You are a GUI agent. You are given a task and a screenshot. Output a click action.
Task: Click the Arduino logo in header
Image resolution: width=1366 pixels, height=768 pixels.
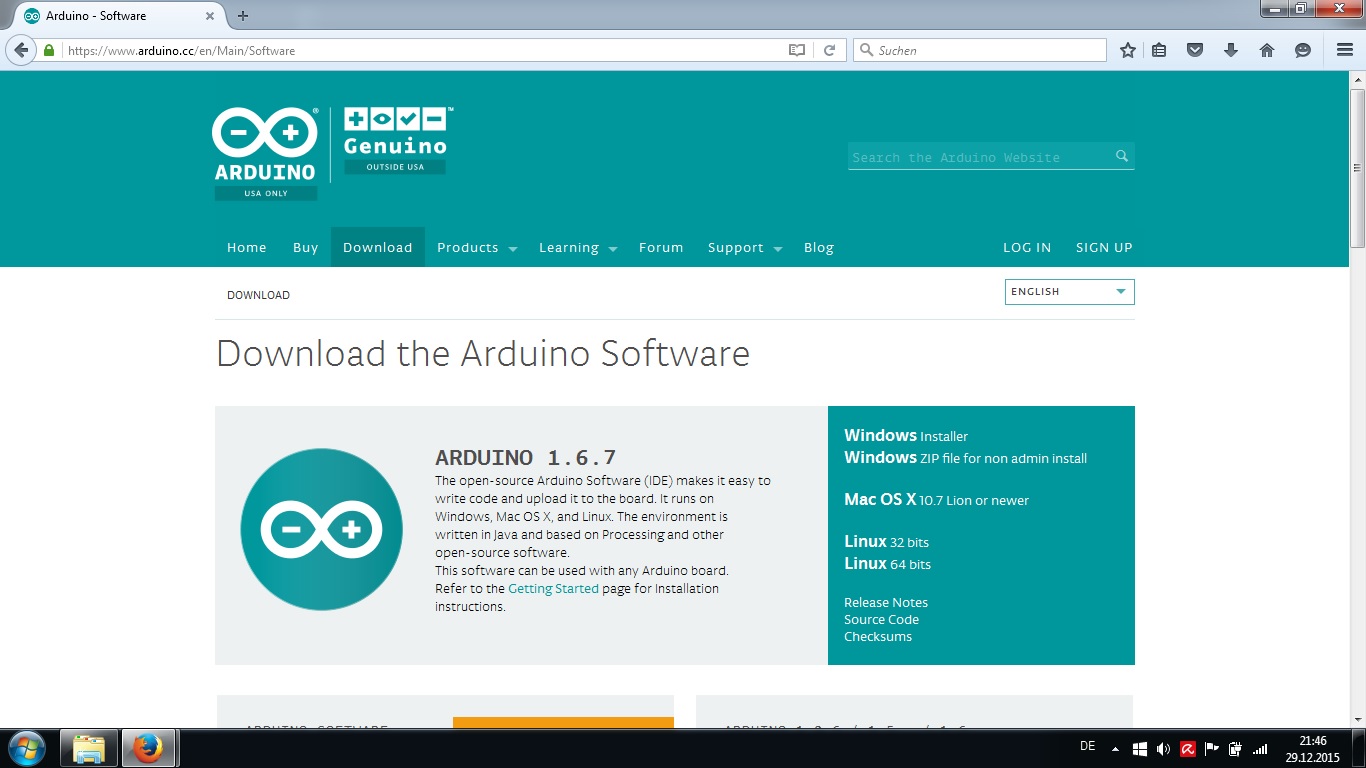(x=266, y=153)
